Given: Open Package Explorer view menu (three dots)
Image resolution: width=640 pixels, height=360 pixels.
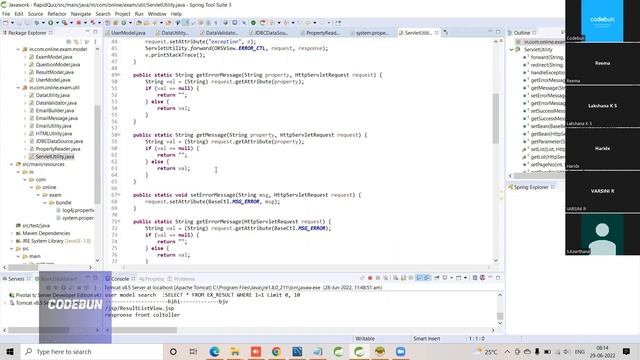Looking at the screenshot, I should tap(95, 41).
